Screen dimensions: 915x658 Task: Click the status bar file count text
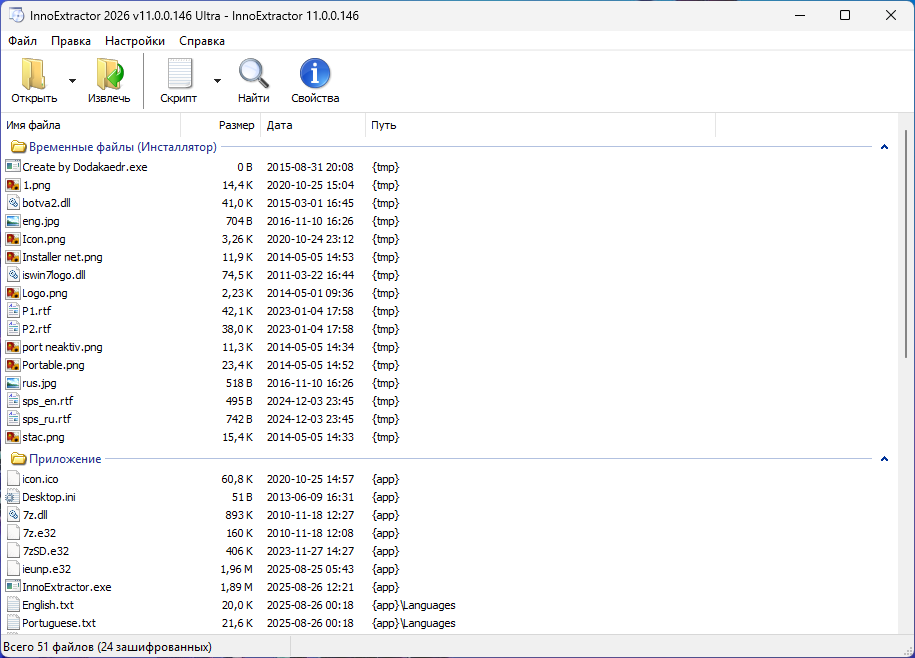point(107,647)
